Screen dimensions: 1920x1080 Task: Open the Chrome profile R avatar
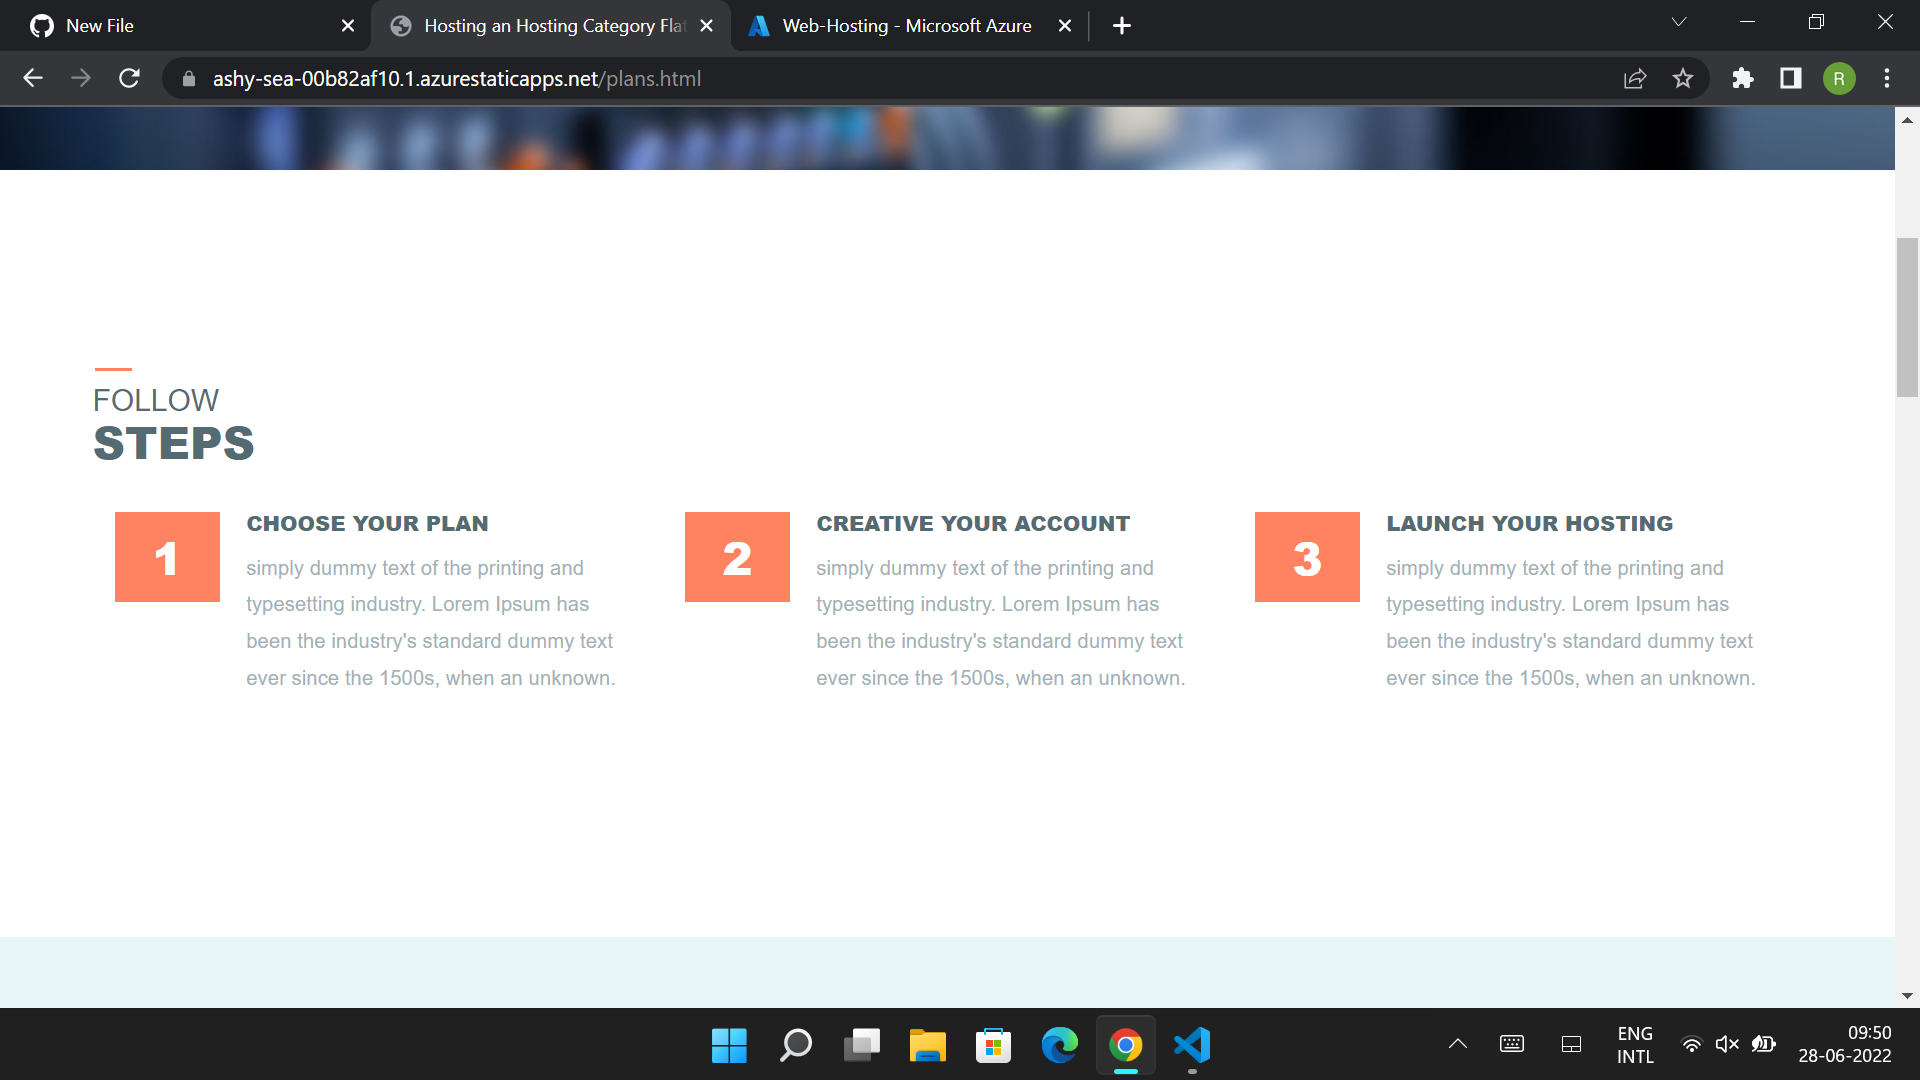pos(1839,78)
